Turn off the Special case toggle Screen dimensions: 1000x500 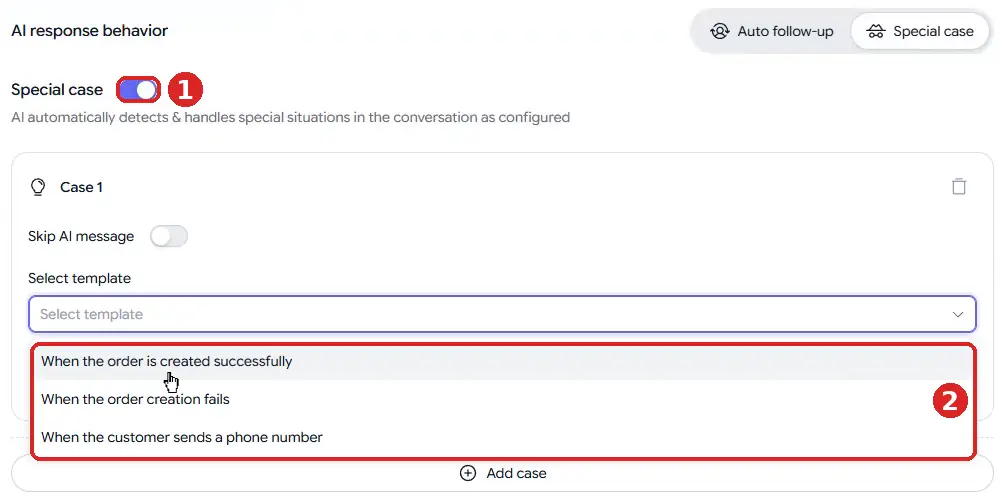138,90
